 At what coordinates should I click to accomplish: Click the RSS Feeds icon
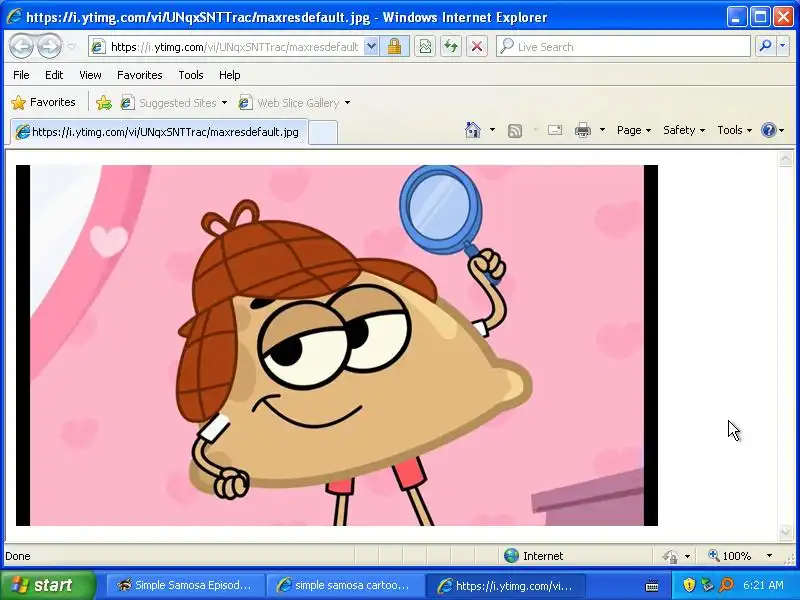pos(515,131)
